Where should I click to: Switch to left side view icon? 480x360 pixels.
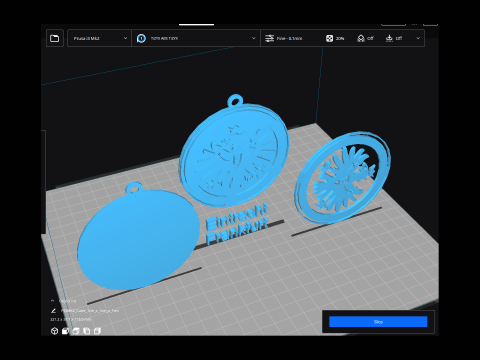[x=87, y=331]
